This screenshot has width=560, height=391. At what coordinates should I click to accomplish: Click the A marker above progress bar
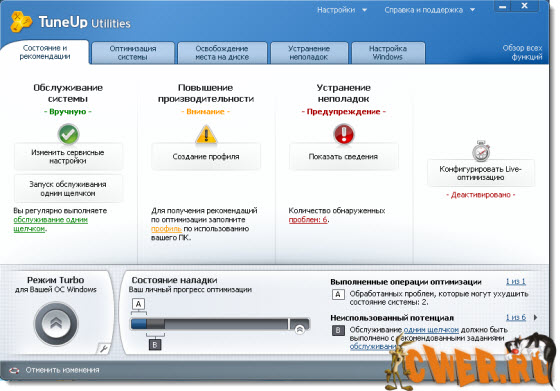click(x=139, y=304)
